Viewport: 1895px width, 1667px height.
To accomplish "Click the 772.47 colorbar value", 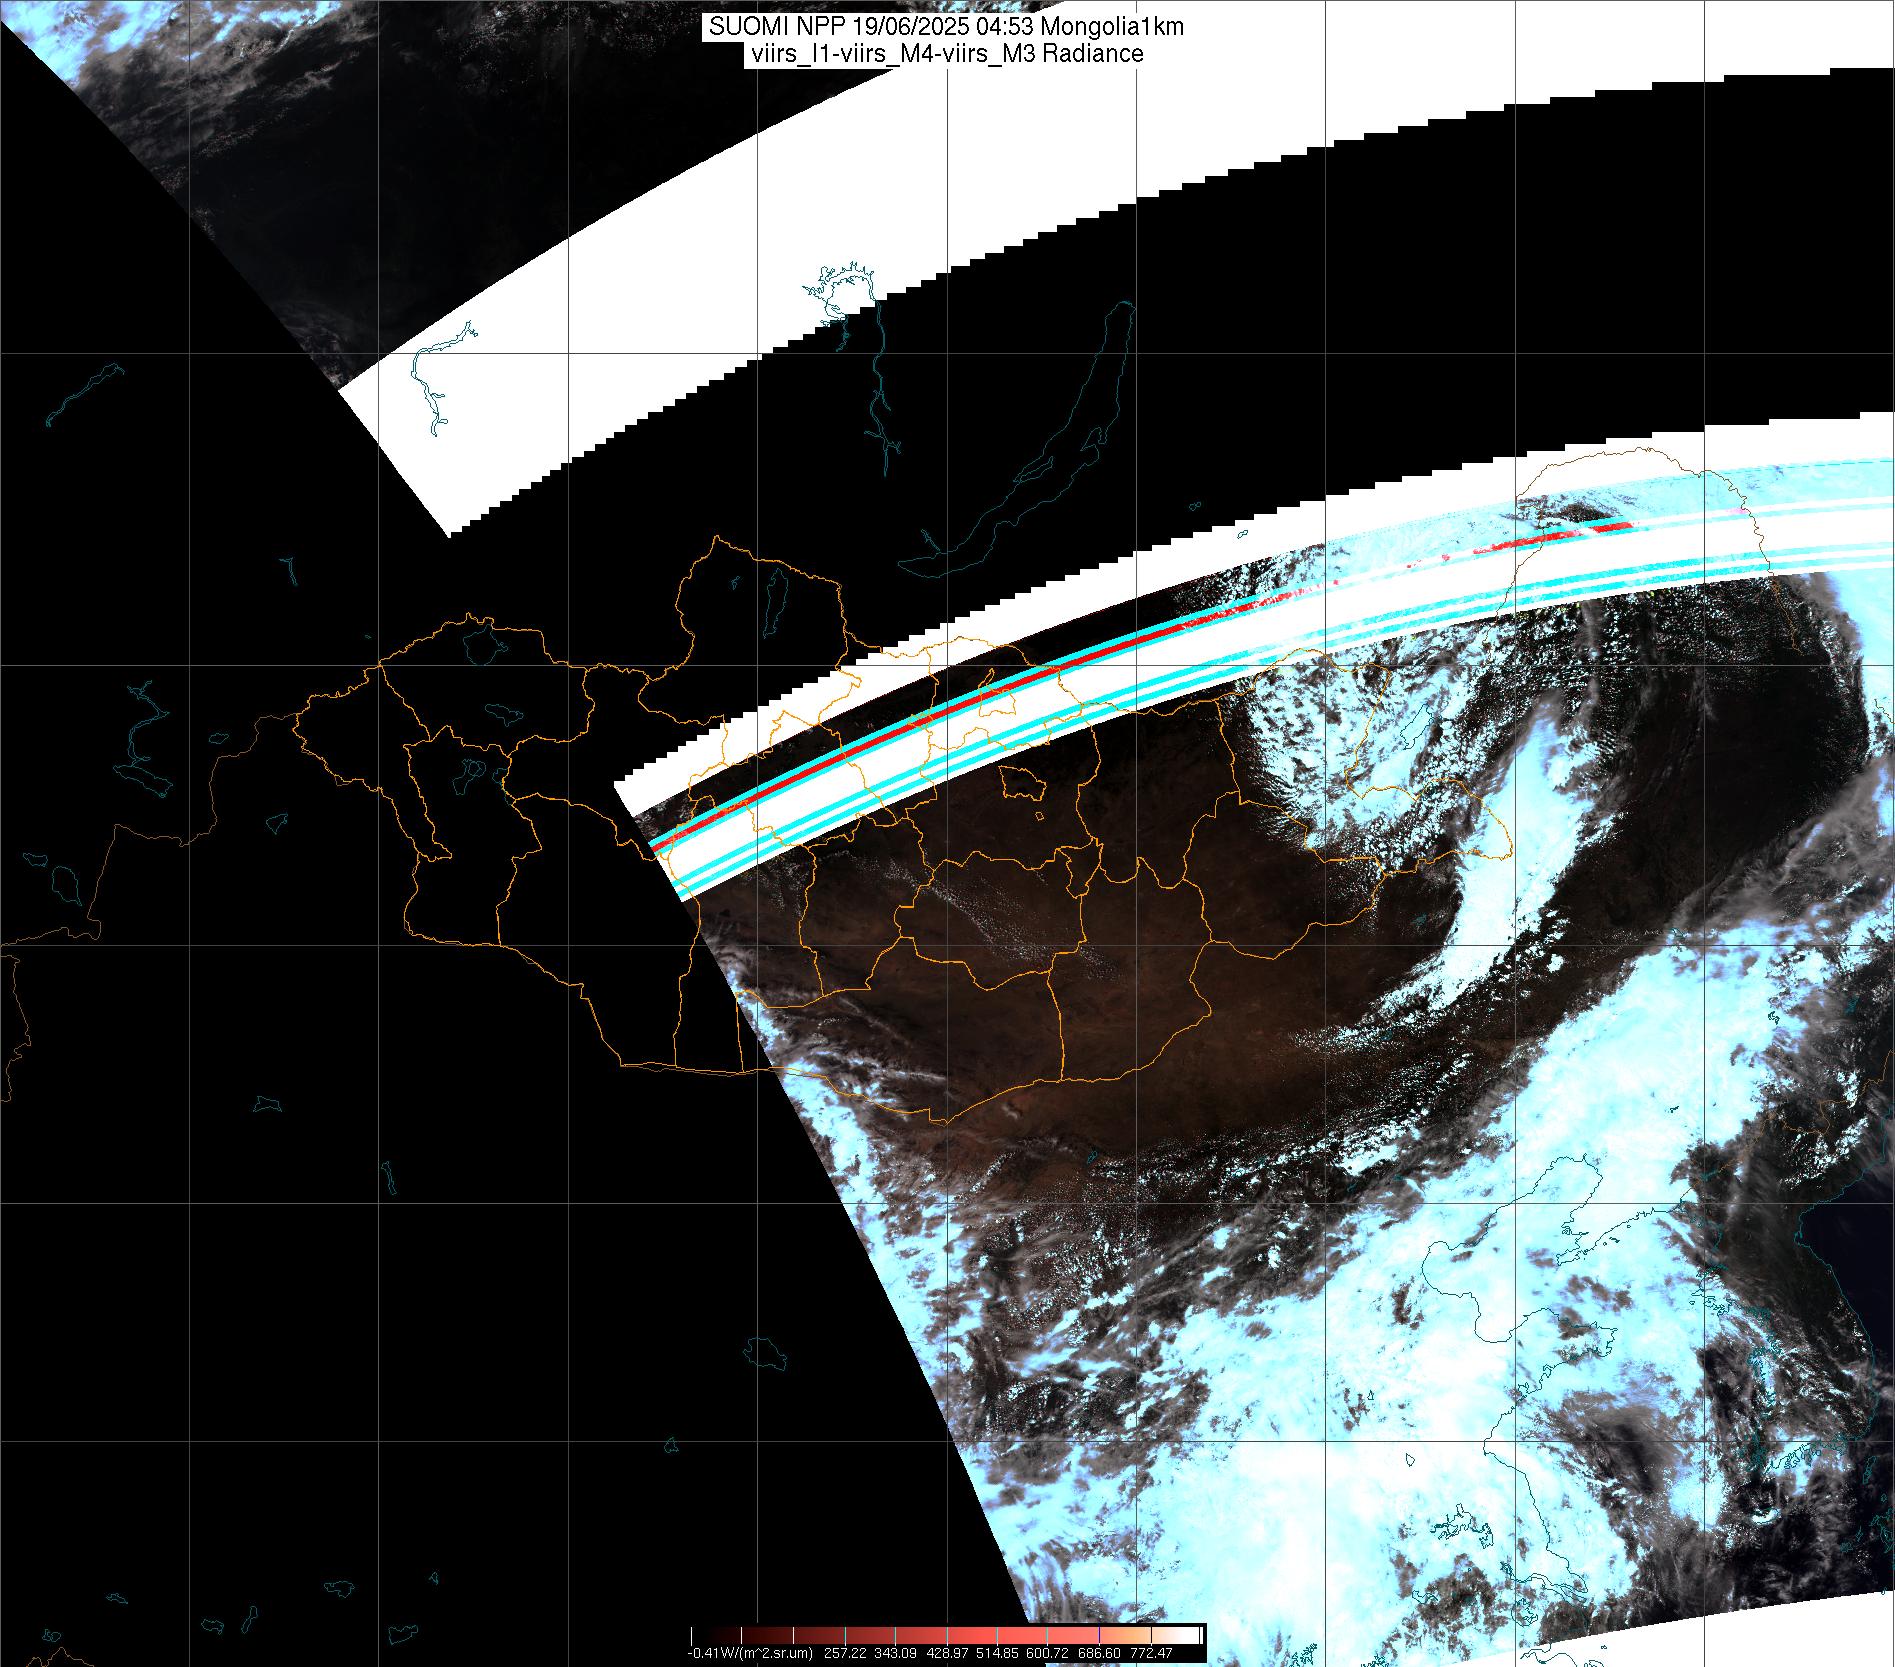I will (x=1151, y=1653).
